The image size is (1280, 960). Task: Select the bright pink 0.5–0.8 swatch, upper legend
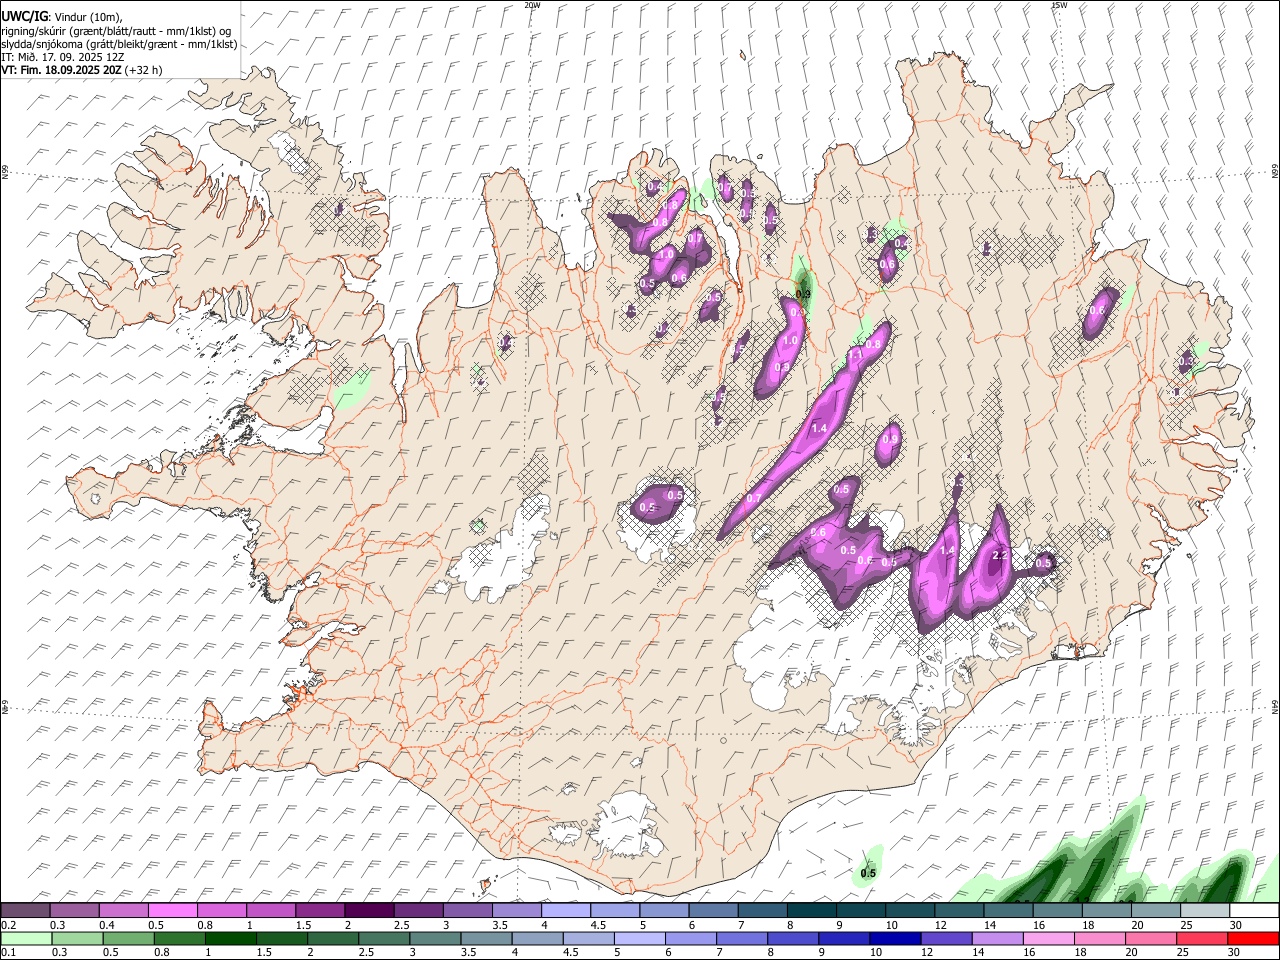pos(172,911)
